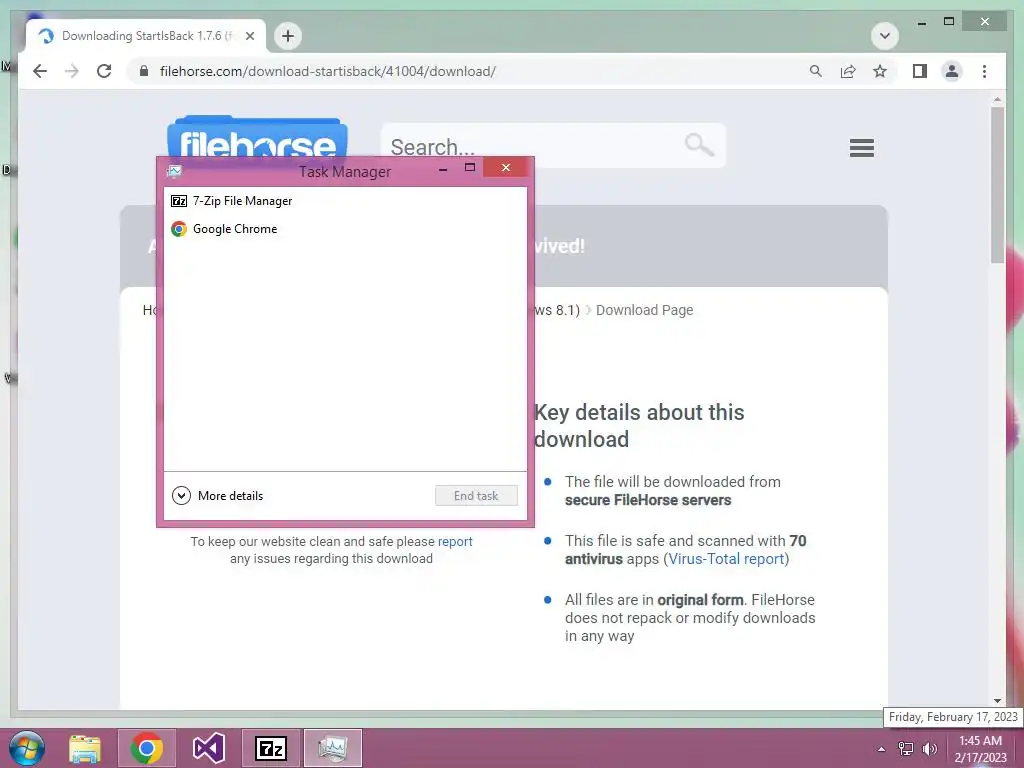The height and width of the screenshot is (768, 1024).
Task: Select the Downloading StartIsBack tab
Action: 146,36
